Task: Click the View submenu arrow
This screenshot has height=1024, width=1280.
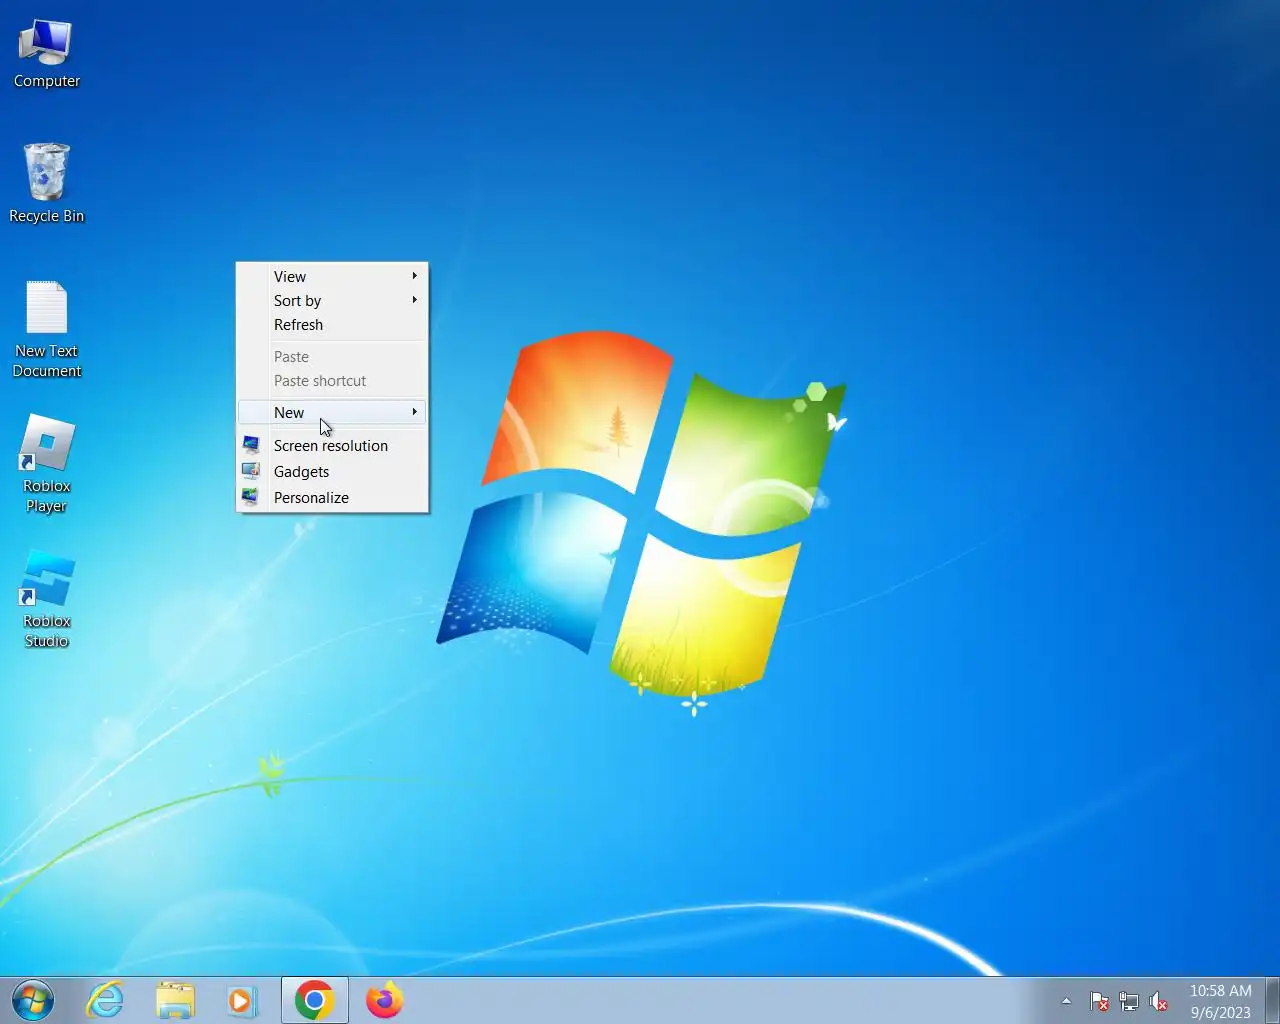Action: (414, 276)
